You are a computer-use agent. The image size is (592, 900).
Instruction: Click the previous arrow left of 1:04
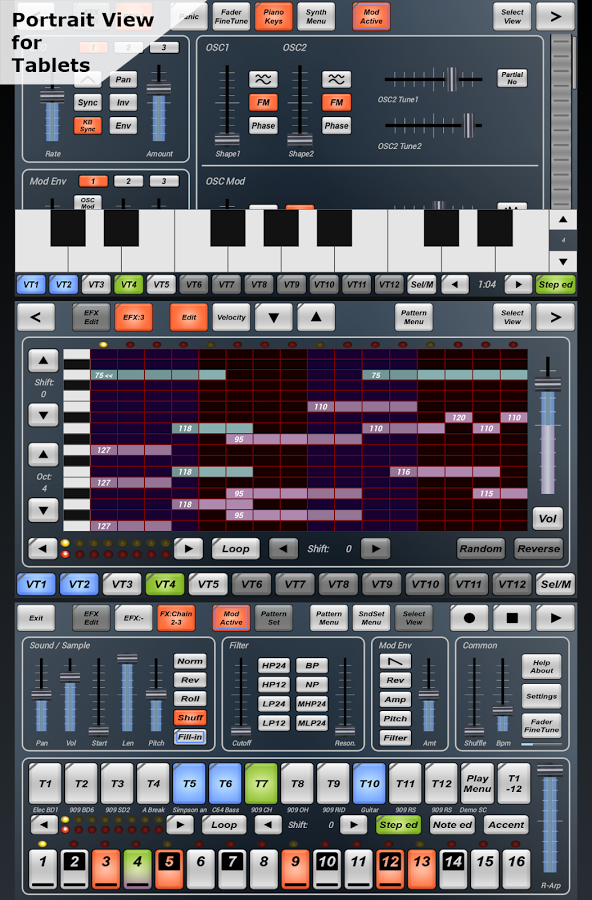tap(455, 284)
